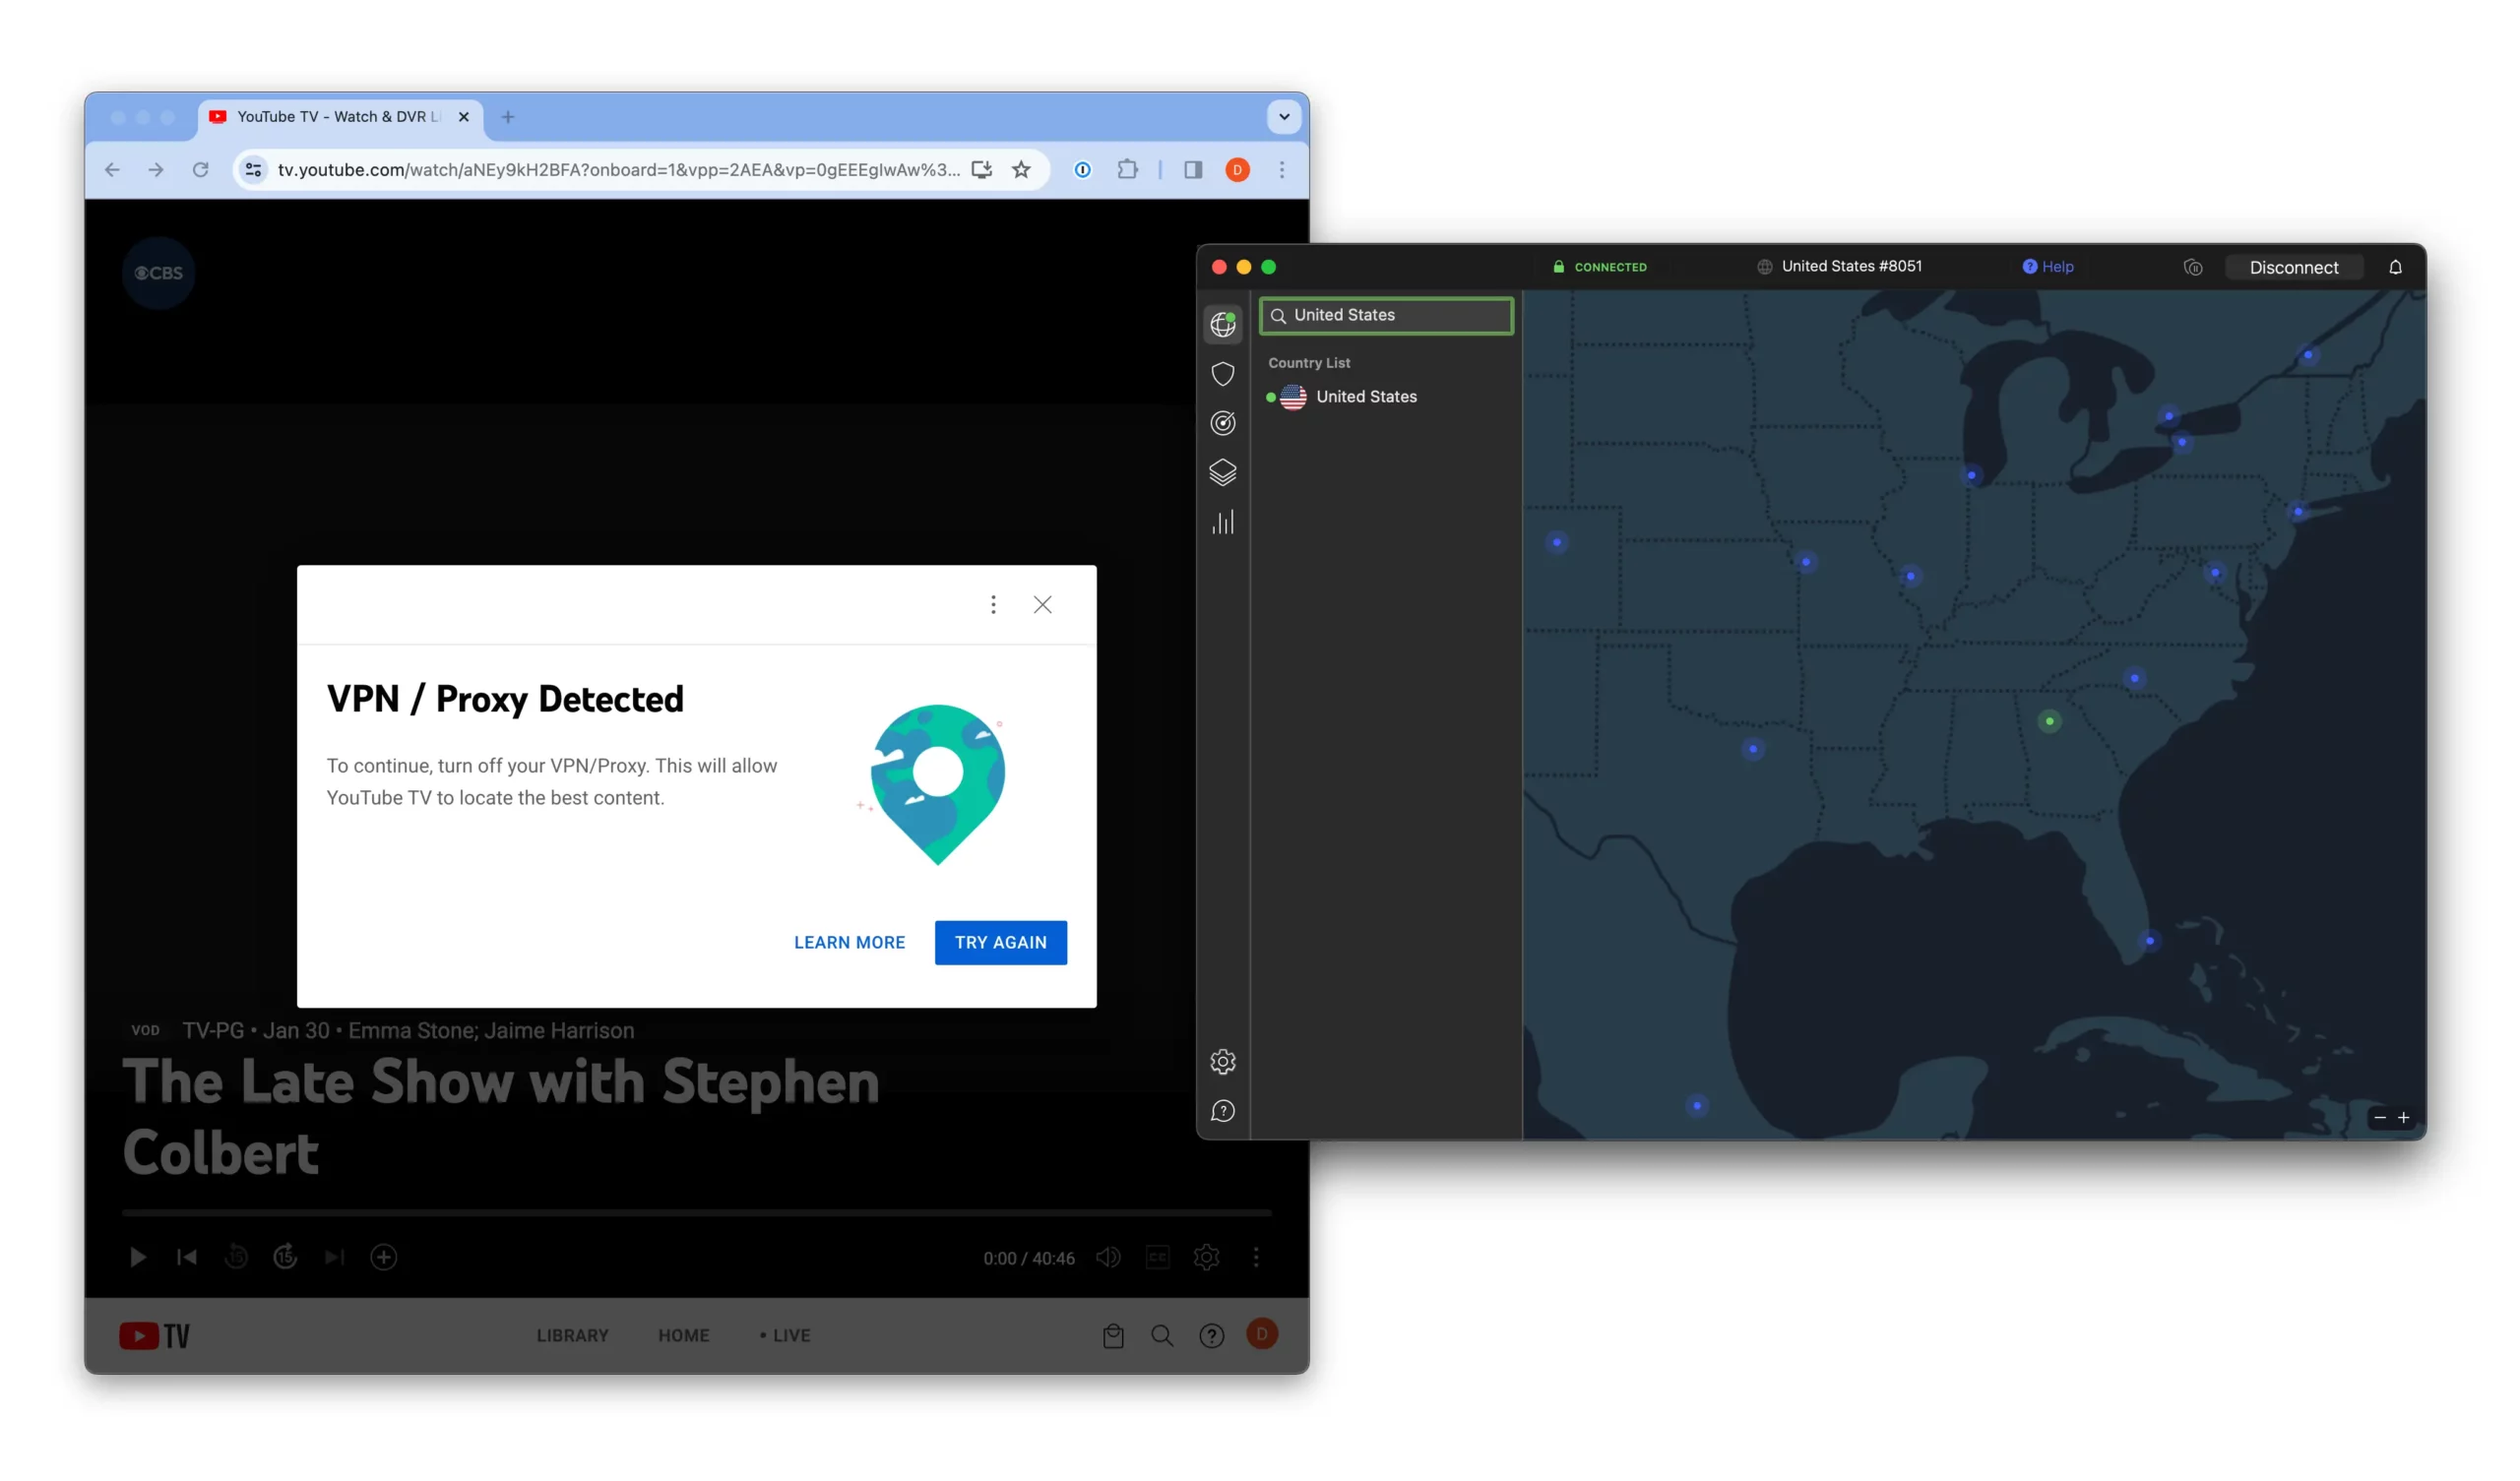Rewind 15 seconds in the player

pos(236,1257)
